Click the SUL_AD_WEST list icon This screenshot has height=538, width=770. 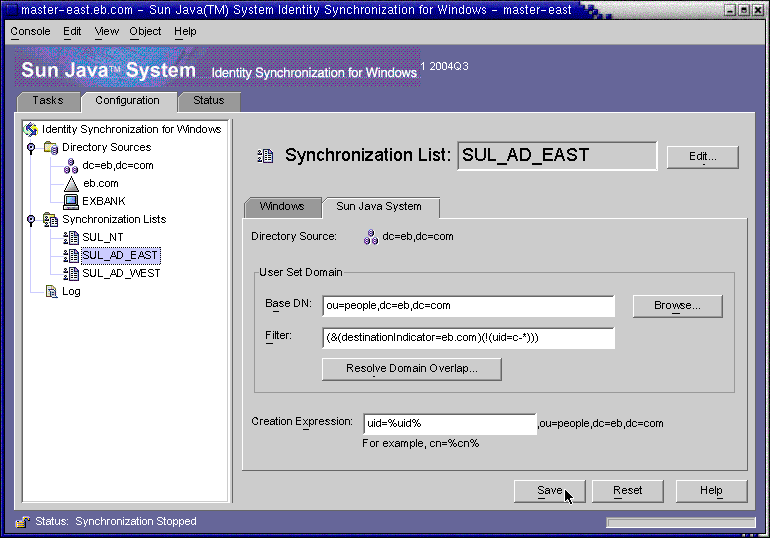tap(71, 273)
